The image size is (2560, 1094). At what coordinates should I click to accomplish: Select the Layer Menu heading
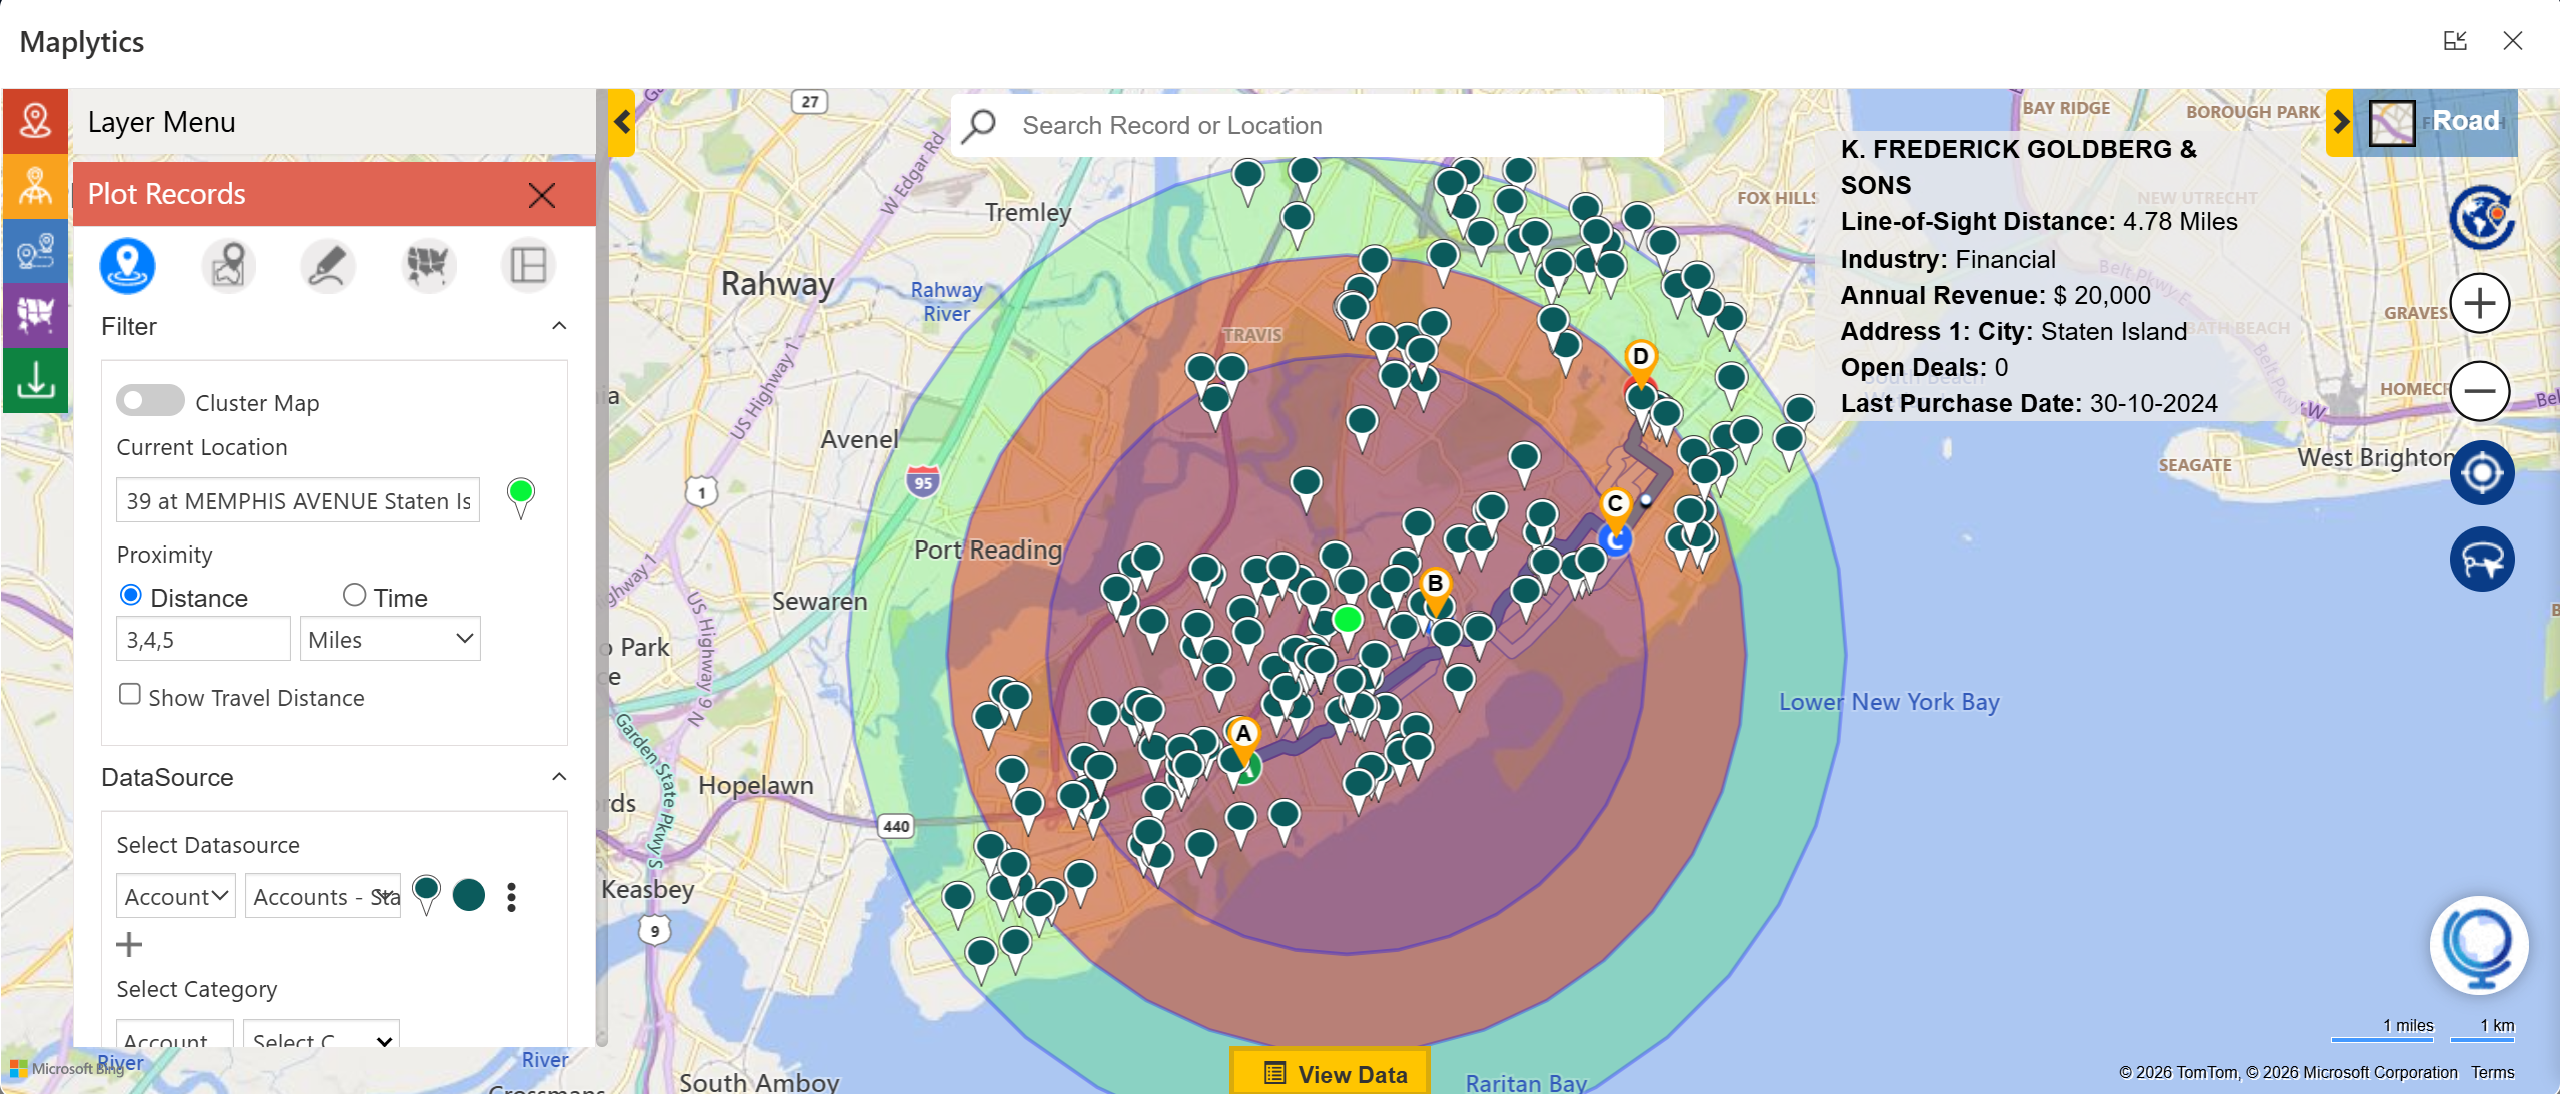[162, 122]
